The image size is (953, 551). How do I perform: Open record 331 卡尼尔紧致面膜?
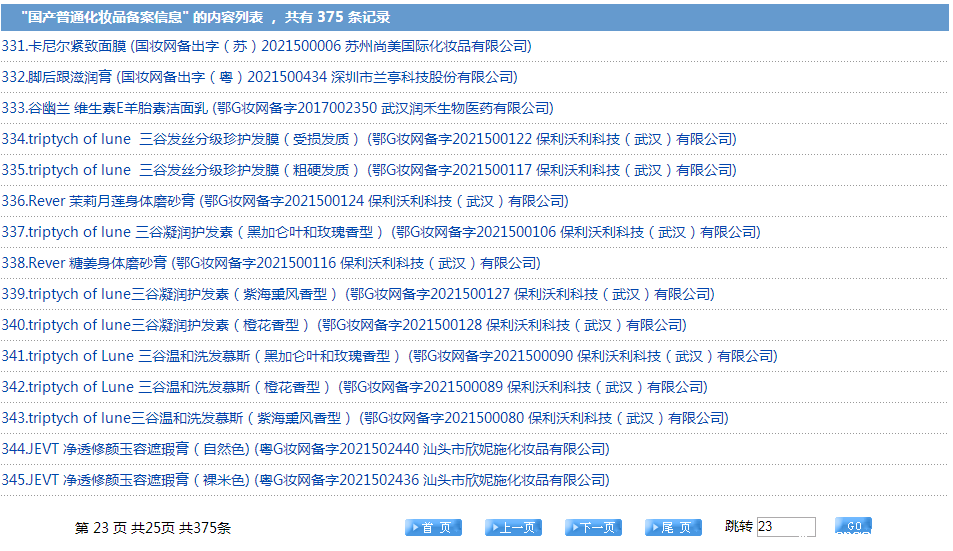pyautogui.click(x=267, y=46)
